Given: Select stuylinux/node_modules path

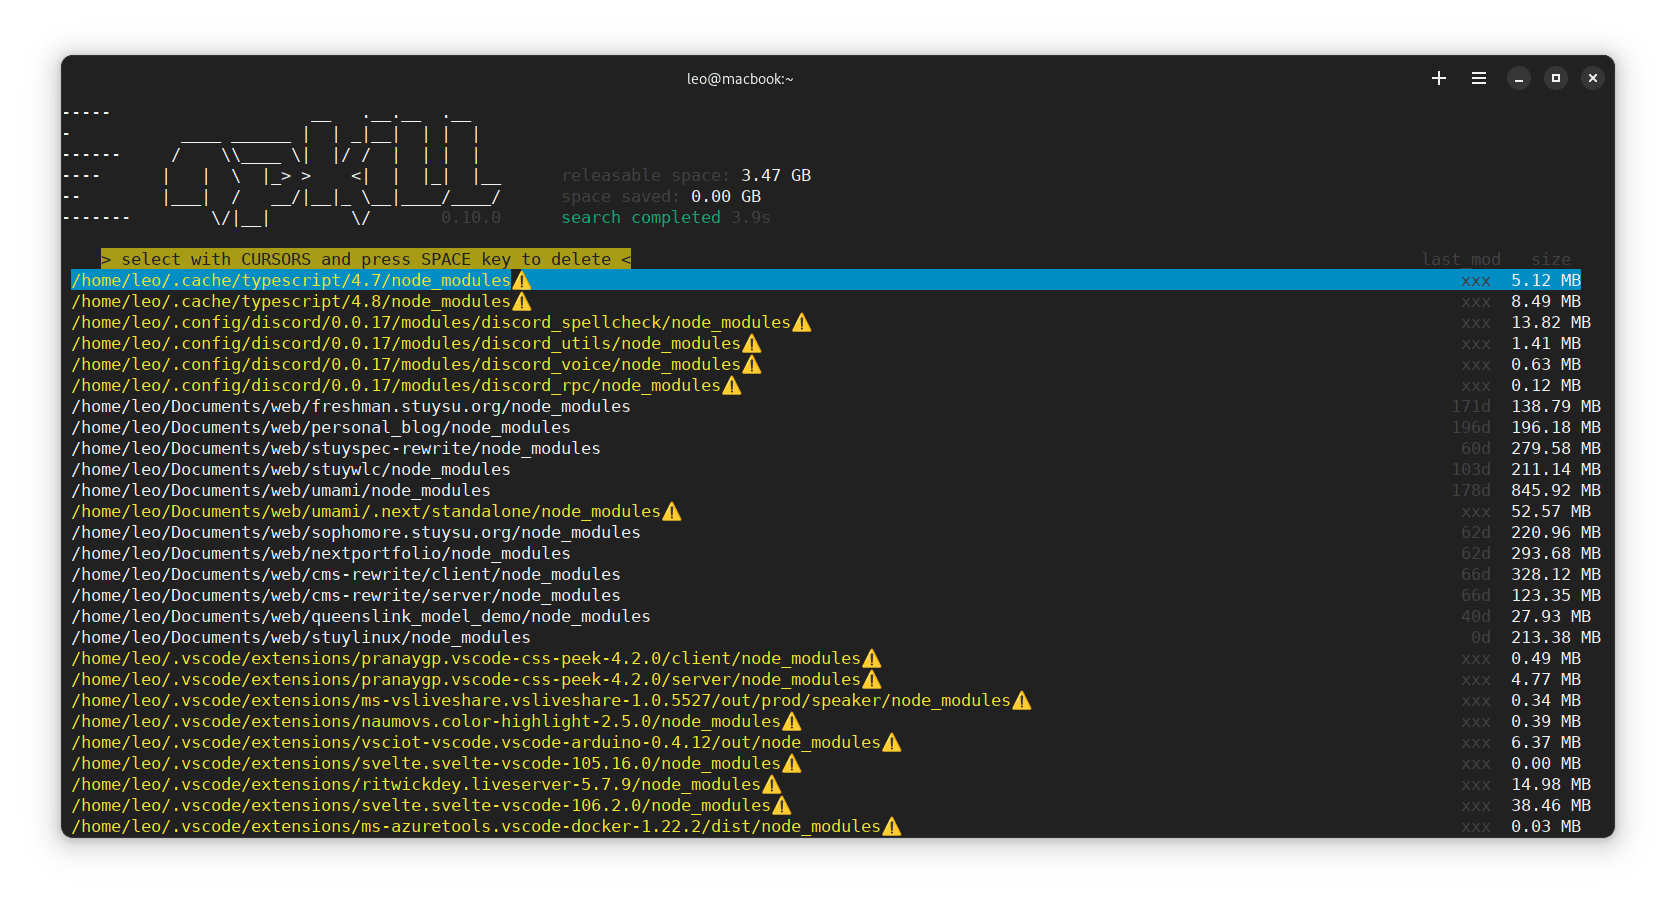Looking at the screenshot, I should [301, 638].
